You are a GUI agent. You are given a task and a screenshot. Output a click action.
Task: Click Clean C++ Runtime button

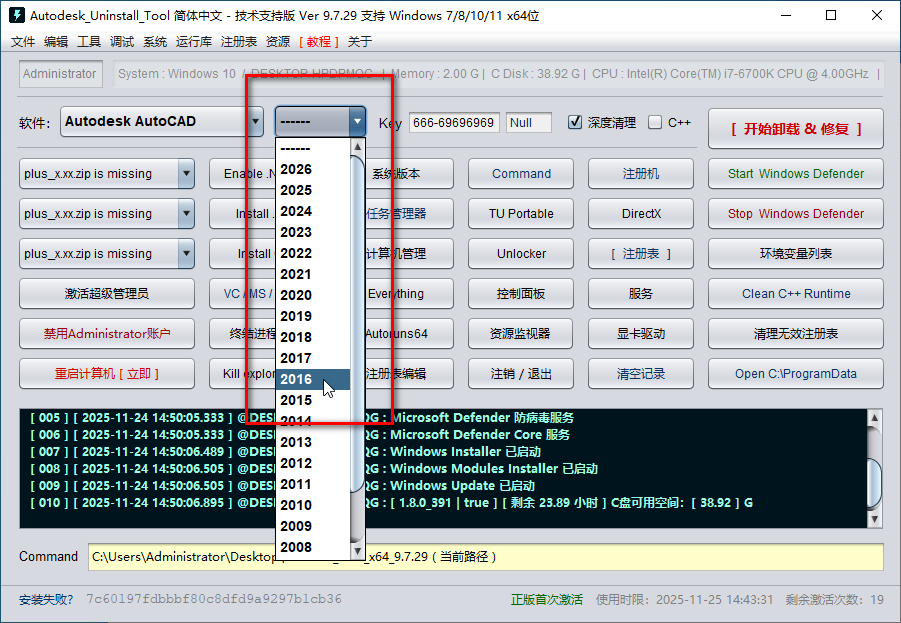coord(796,294)
